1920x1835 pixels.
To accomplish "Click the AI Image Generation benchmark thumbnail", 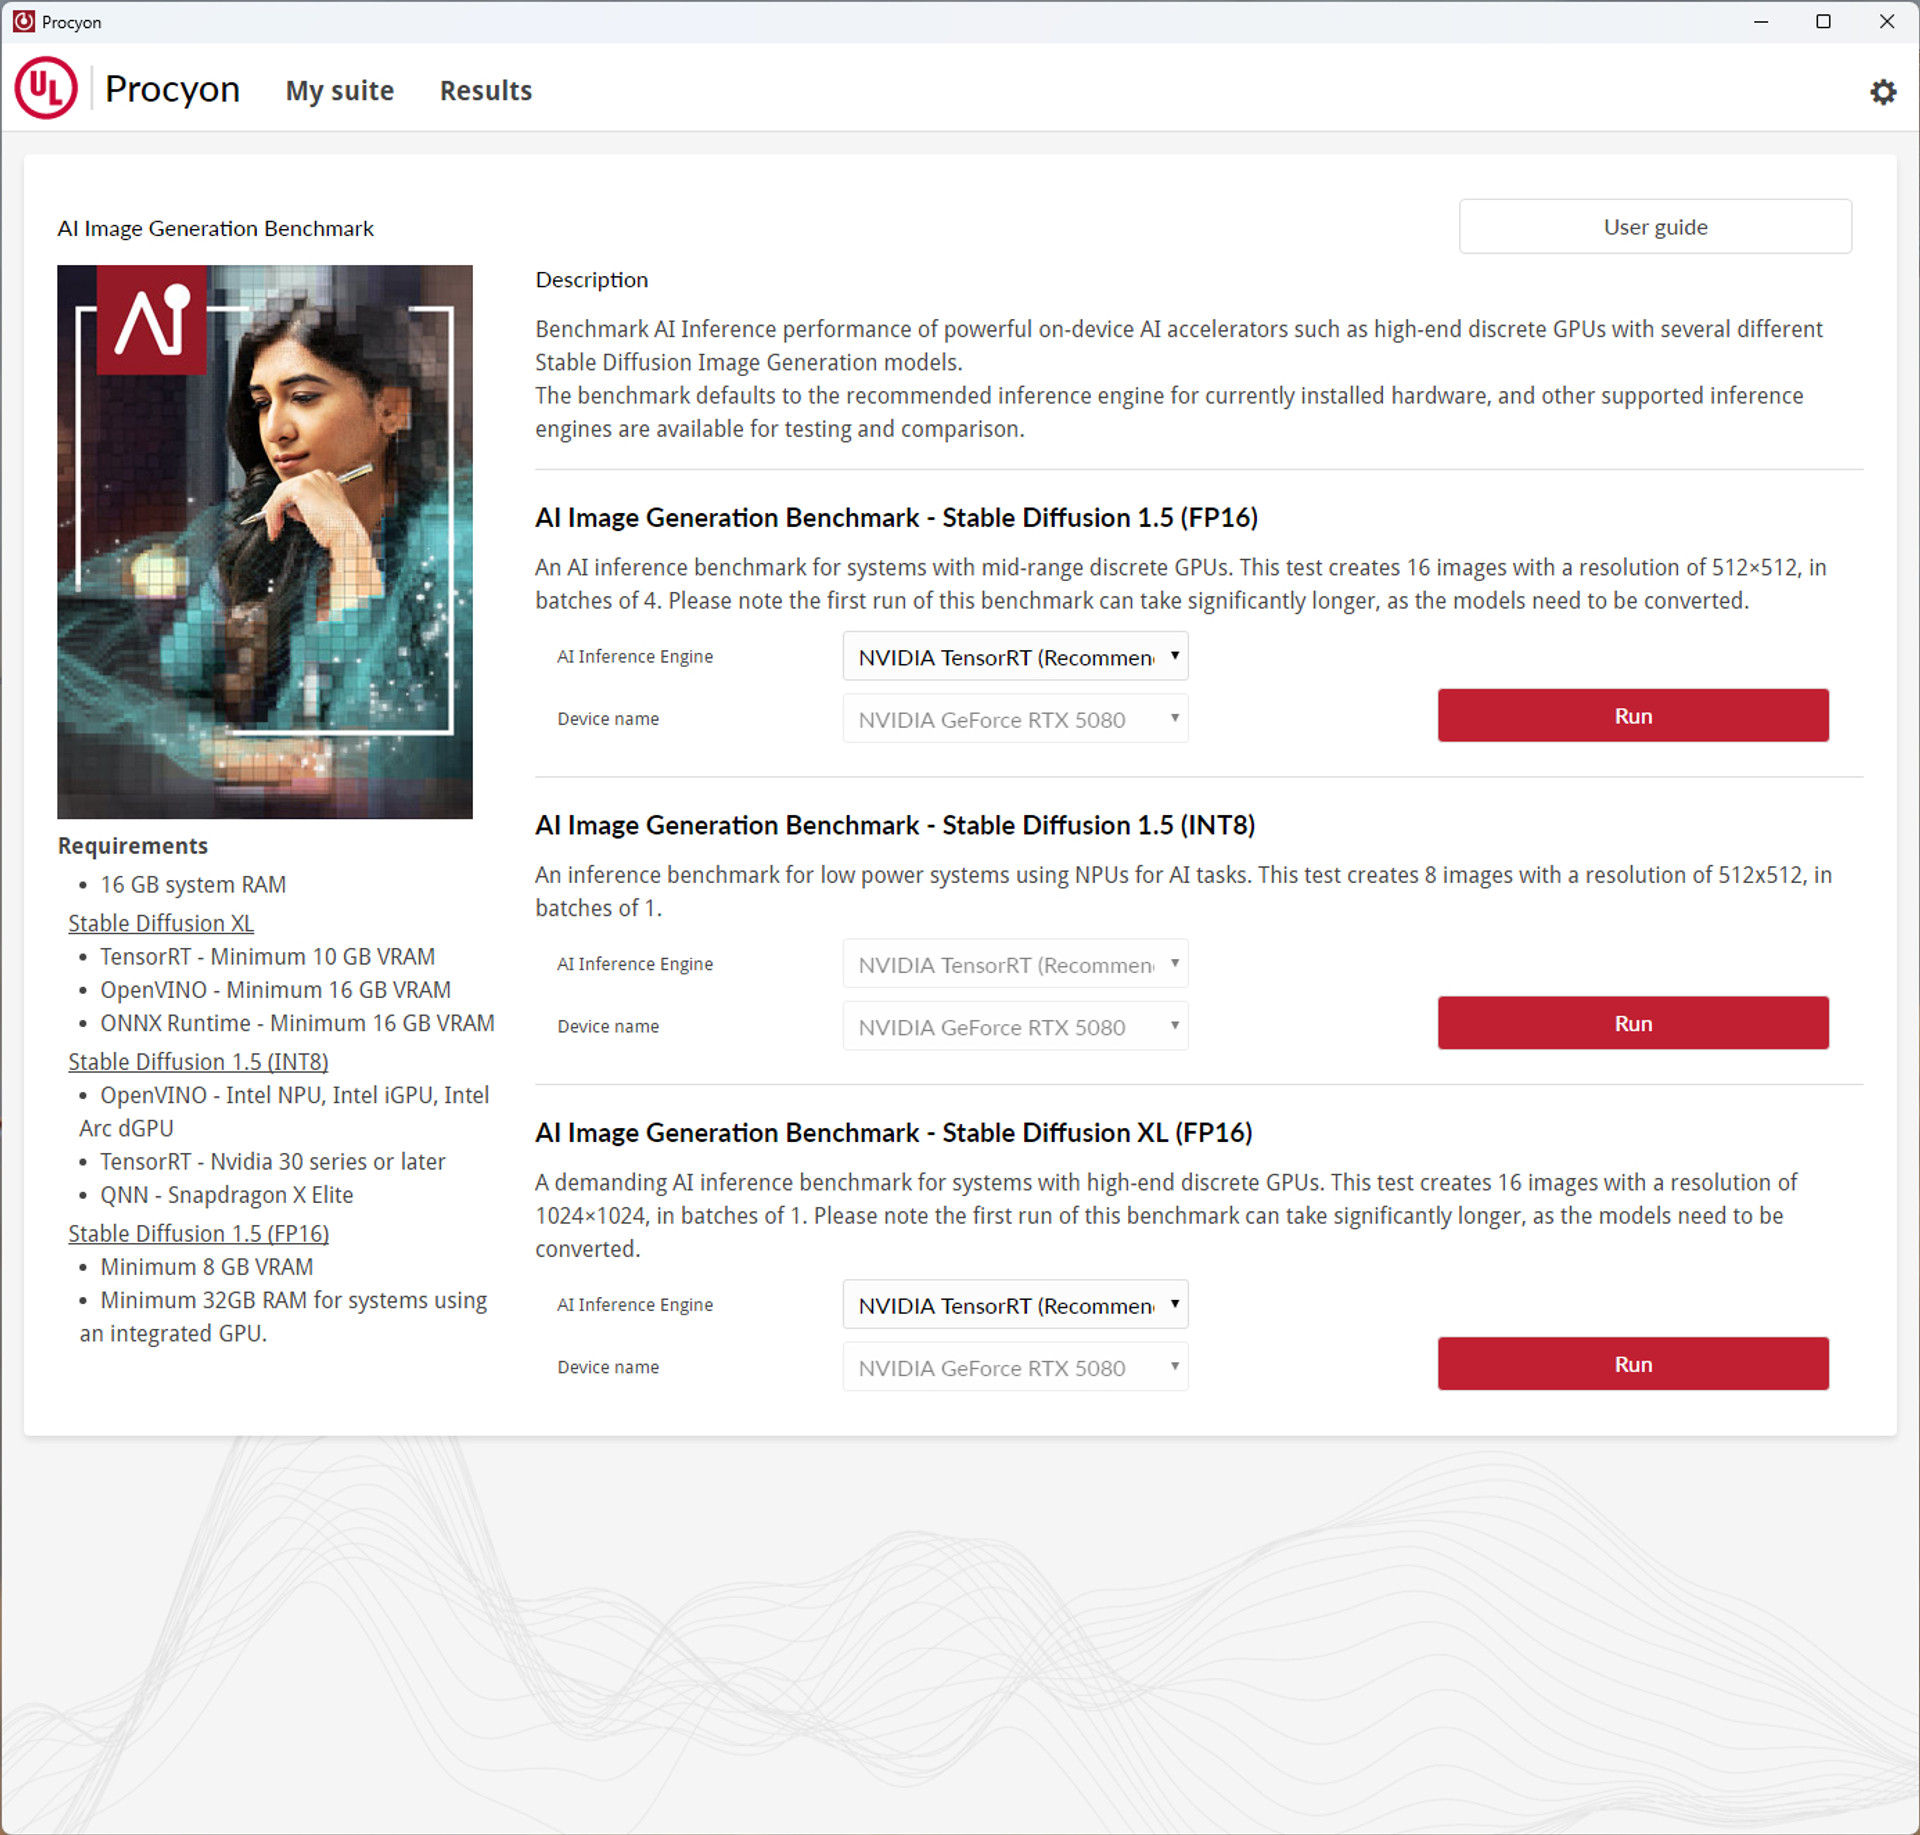I will [265, 542].
